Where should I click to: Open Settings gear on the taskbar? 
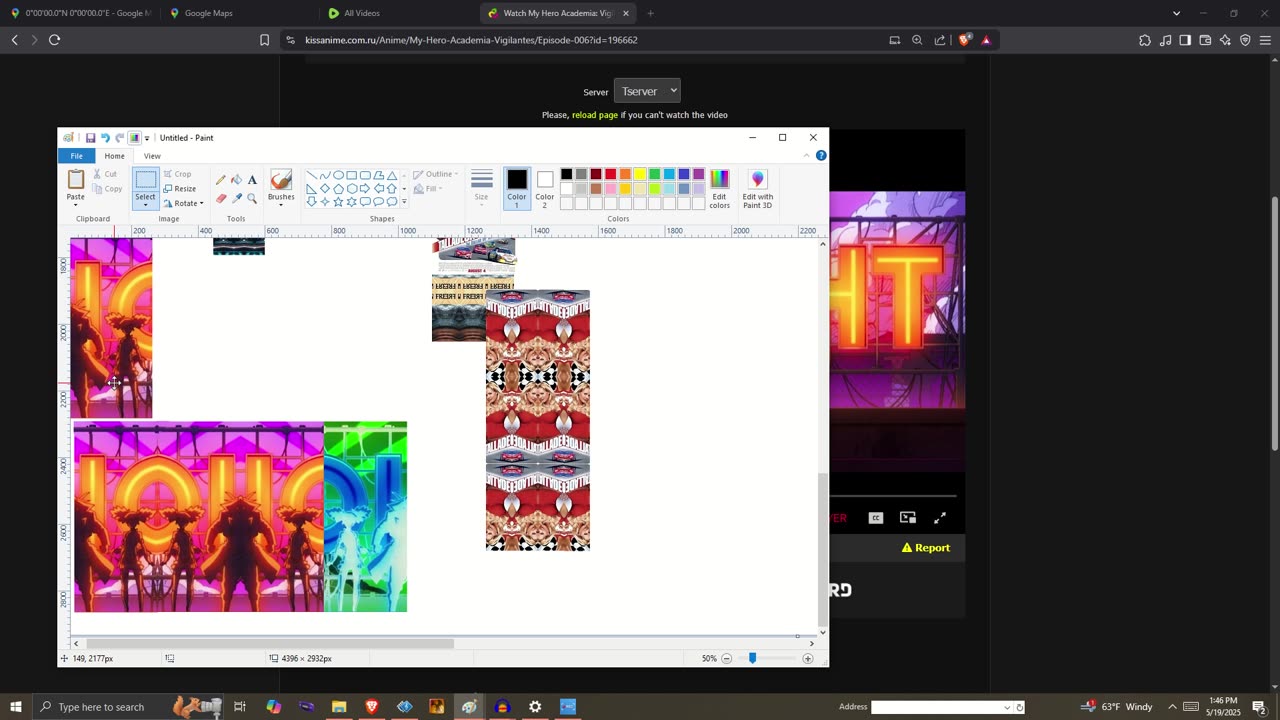pos(535,707)
